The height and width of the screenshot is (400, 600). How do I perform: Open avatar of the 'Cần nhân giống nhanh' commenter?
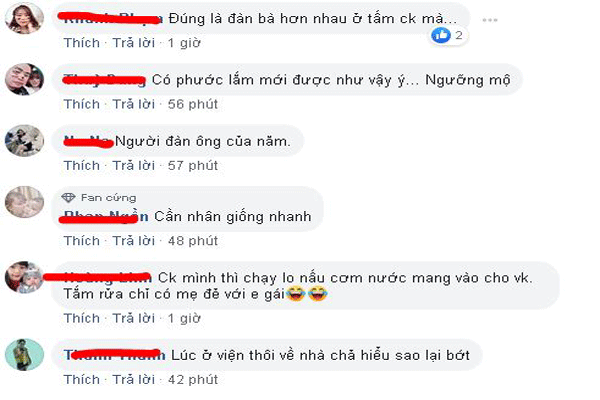pos(24,202)
